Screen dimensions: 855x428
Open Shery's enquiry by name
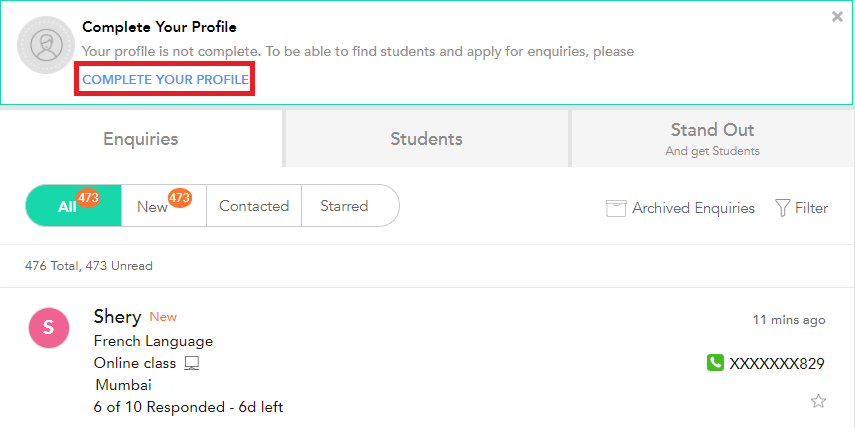point(117,317)
